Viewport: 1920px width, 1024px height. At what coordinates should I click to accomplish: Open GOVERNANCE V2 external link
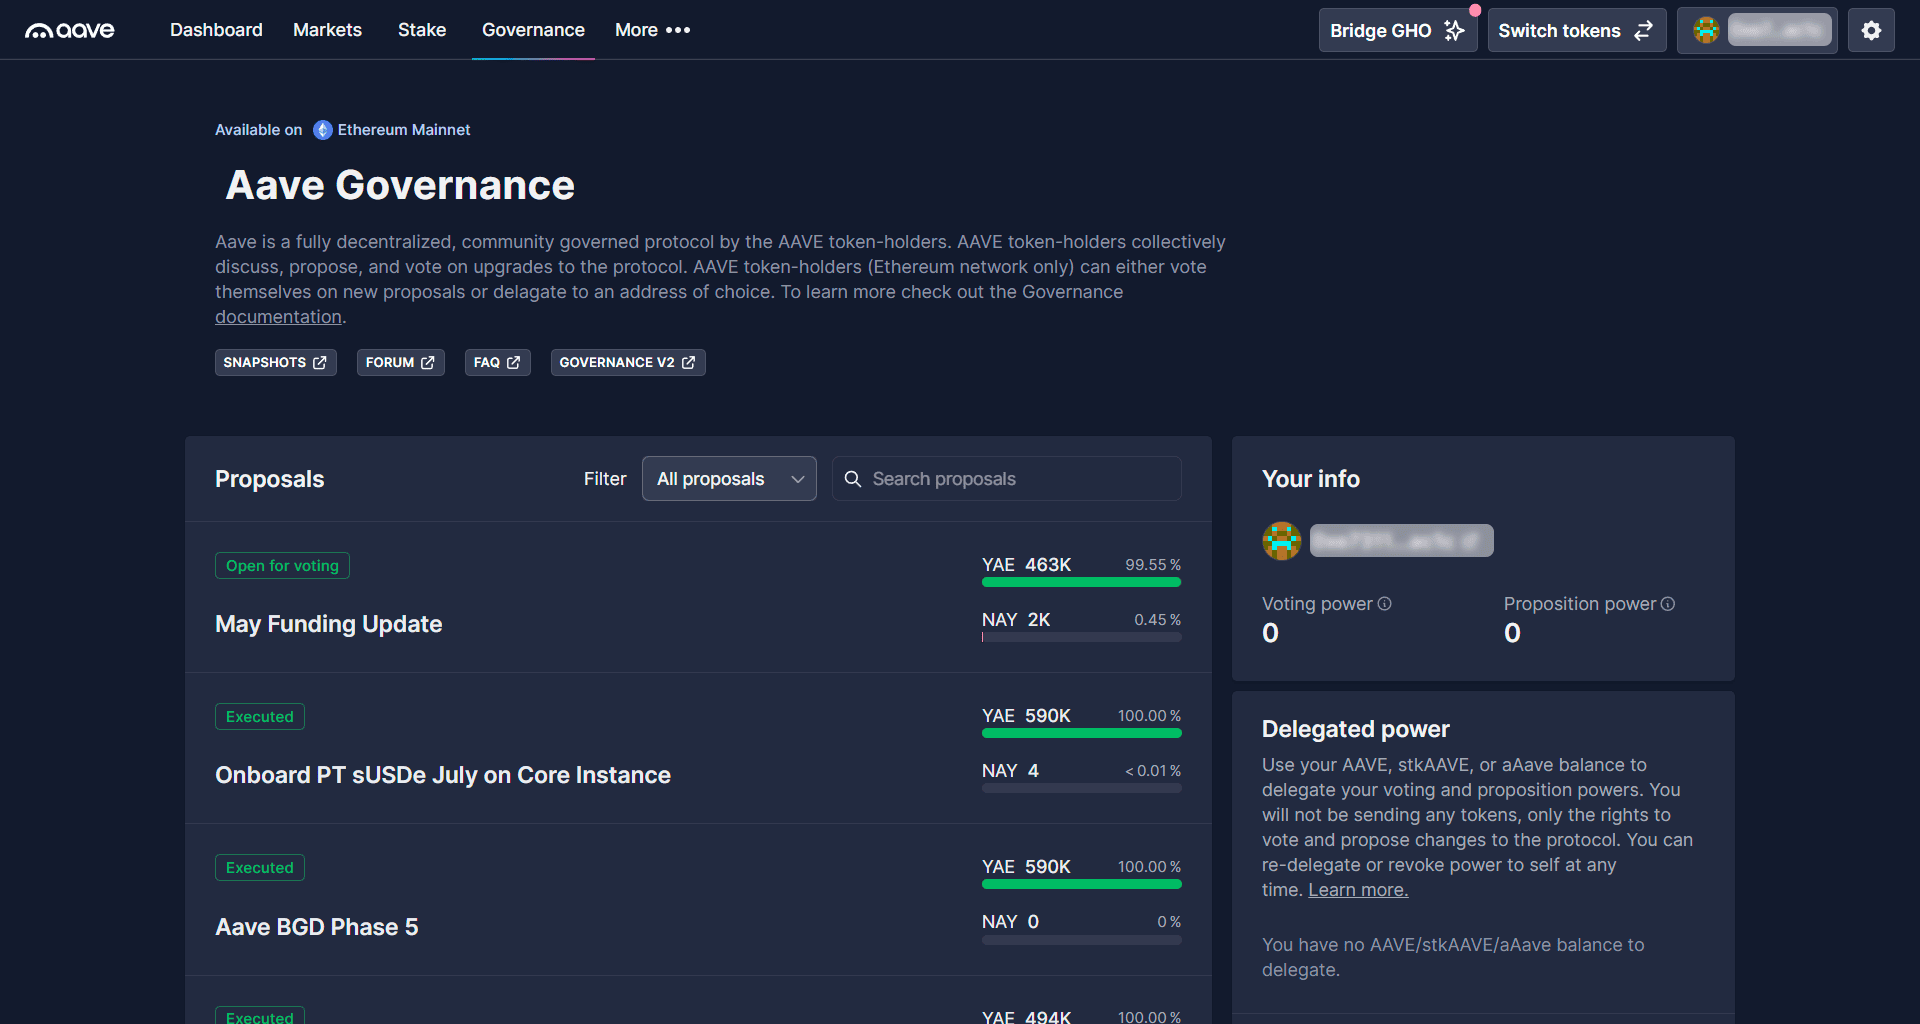point(628,362)
